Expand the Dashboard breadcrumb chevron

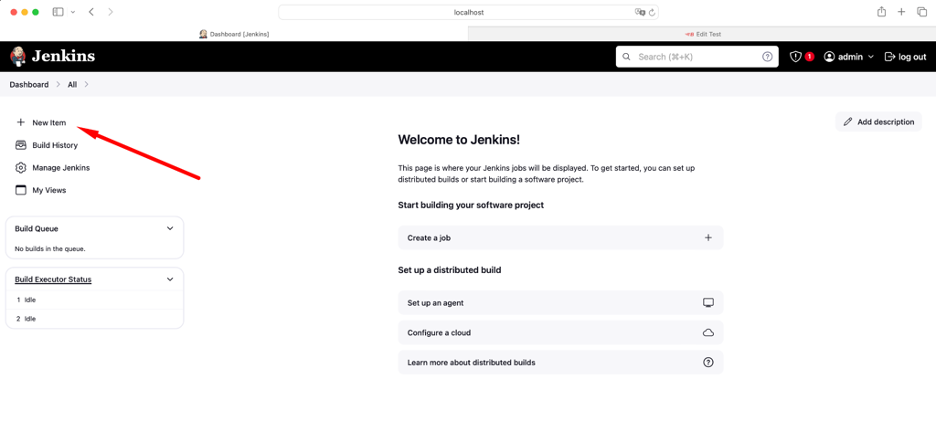58,85
